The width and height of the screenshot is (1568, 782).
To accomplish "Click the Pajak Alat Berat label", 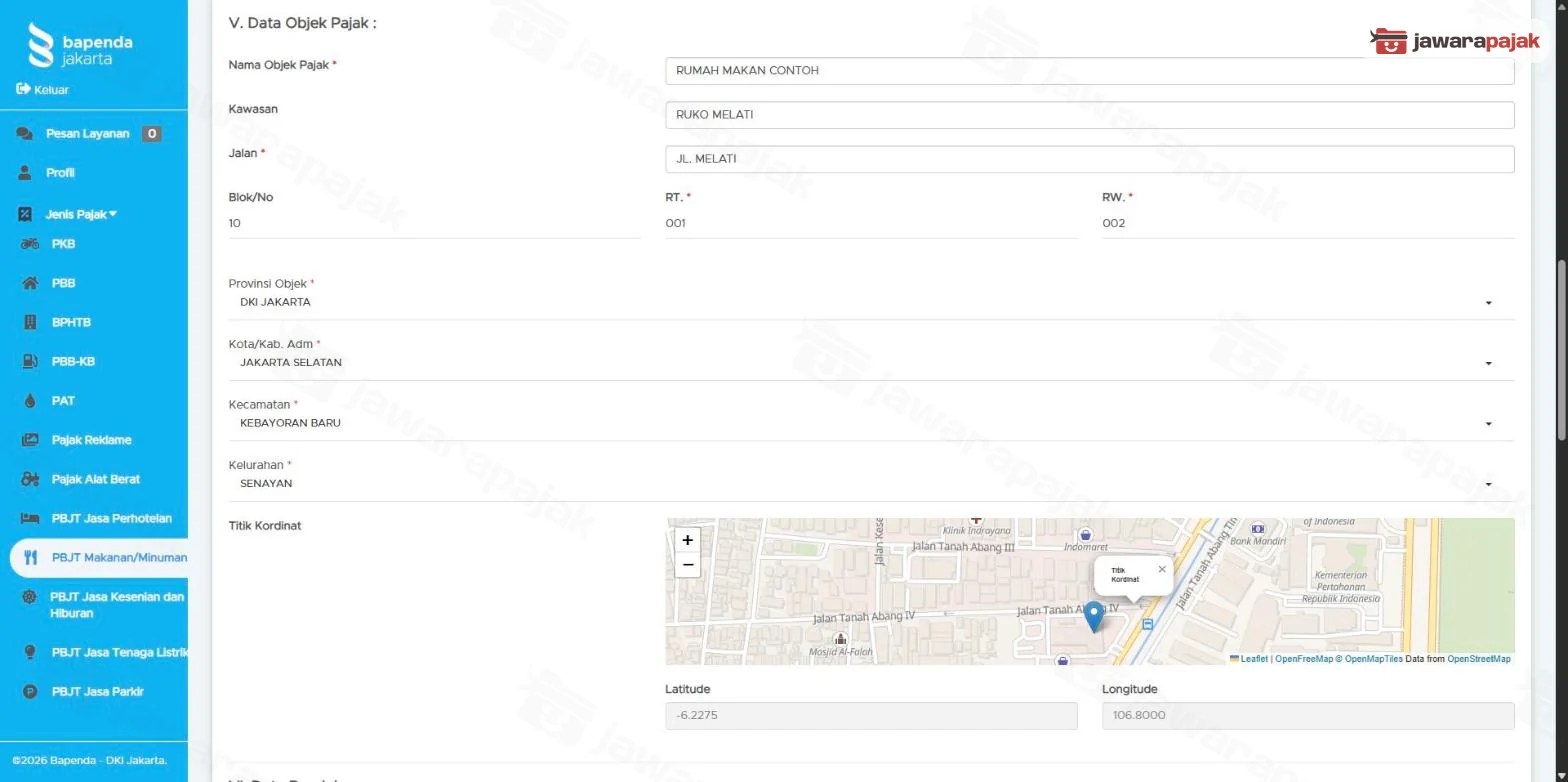I will click(x=96, y=479).
